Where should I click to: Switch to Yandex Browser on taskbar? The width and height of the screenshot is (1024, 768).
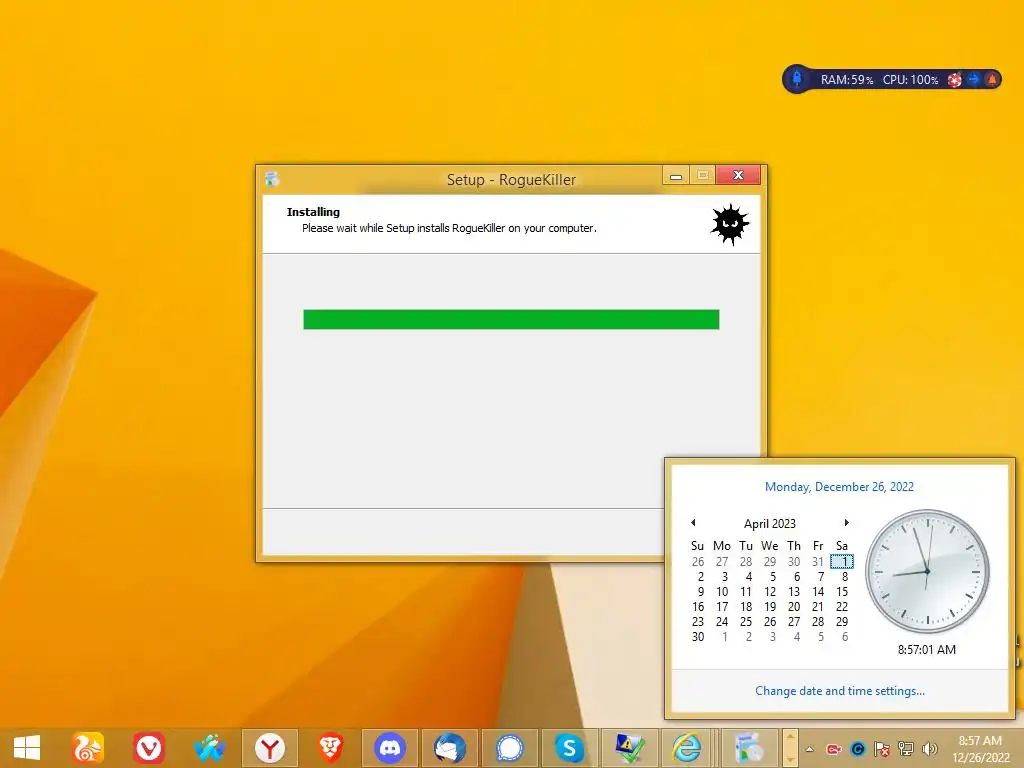click(x=270, y=748)
